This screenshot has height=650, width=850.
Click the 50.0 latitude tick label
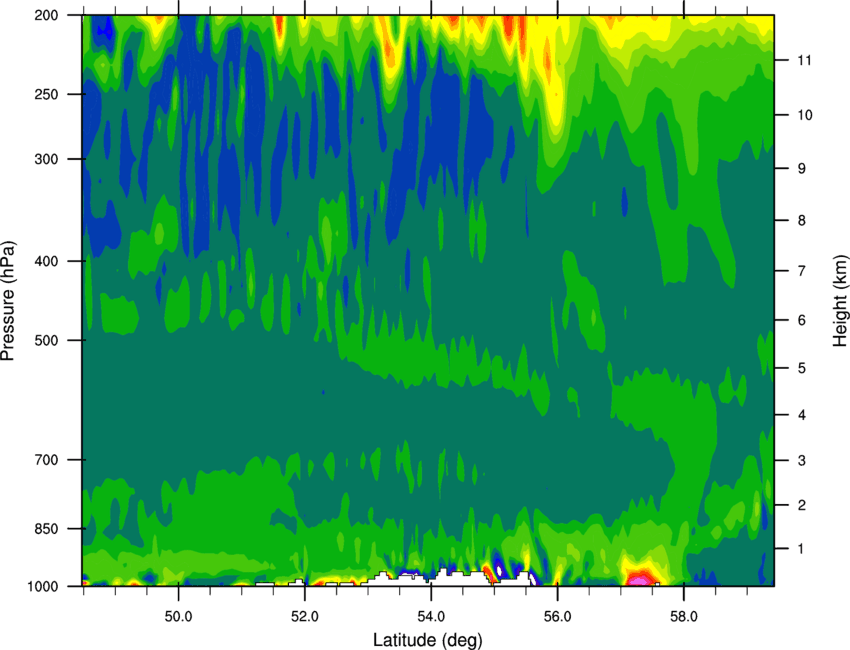click(x=178, y=617)
